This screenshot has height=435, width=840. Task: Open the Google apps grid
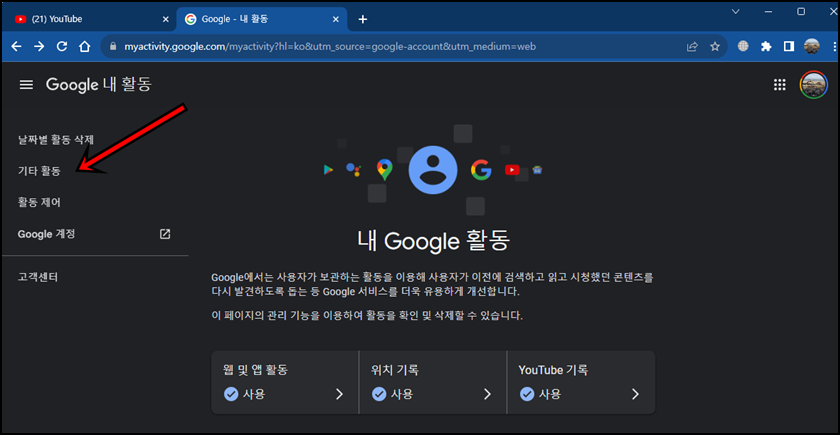[779, 85]
